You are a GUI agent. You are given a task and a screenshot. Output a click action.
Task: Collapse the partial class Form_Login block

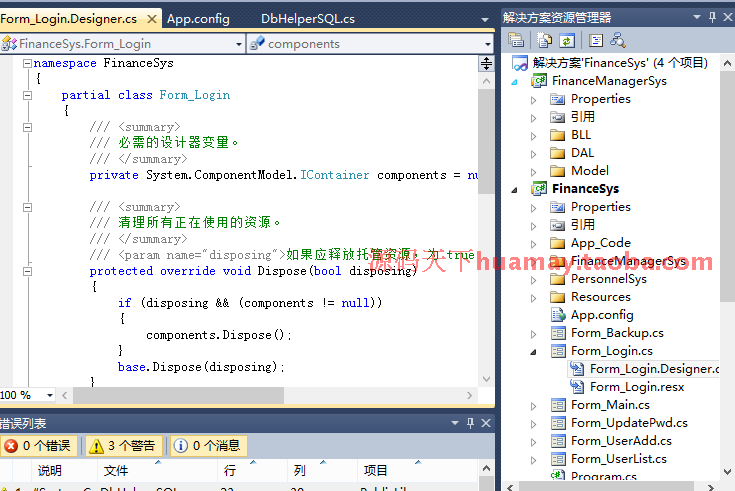pos(28,95)
